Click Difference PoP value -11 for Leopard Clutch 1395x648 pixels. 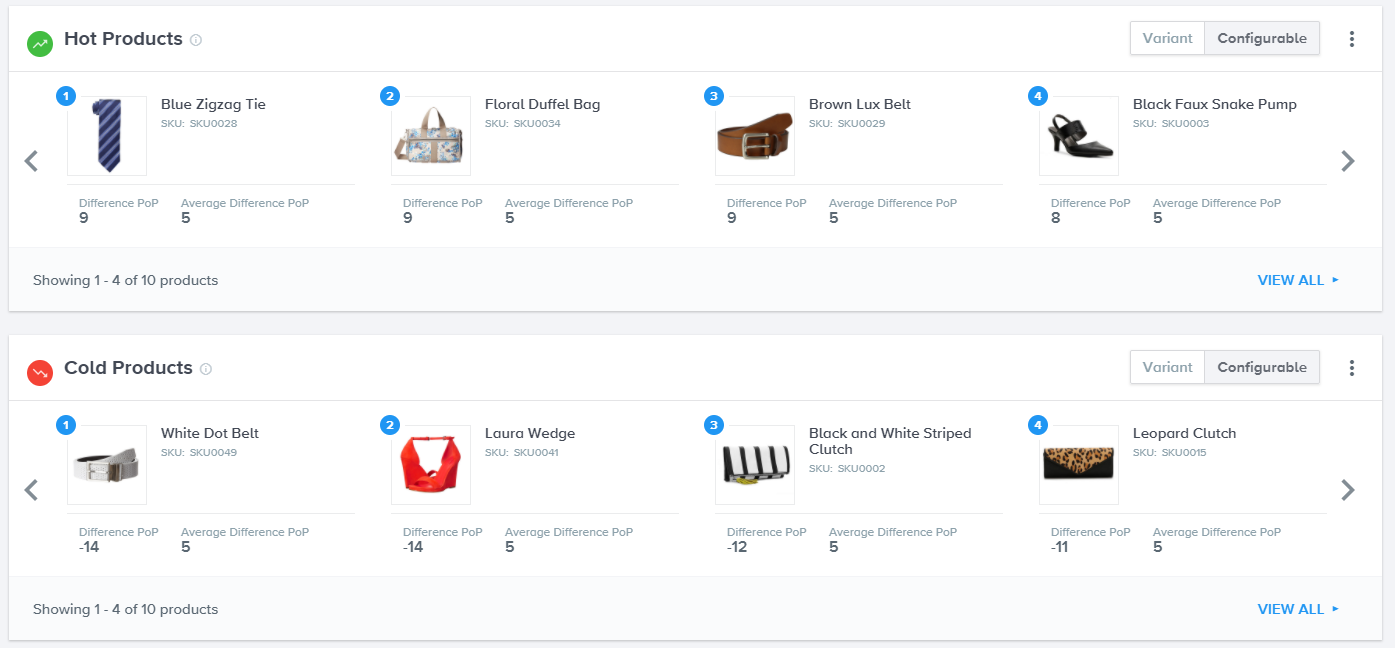(x=1060, y=547)
